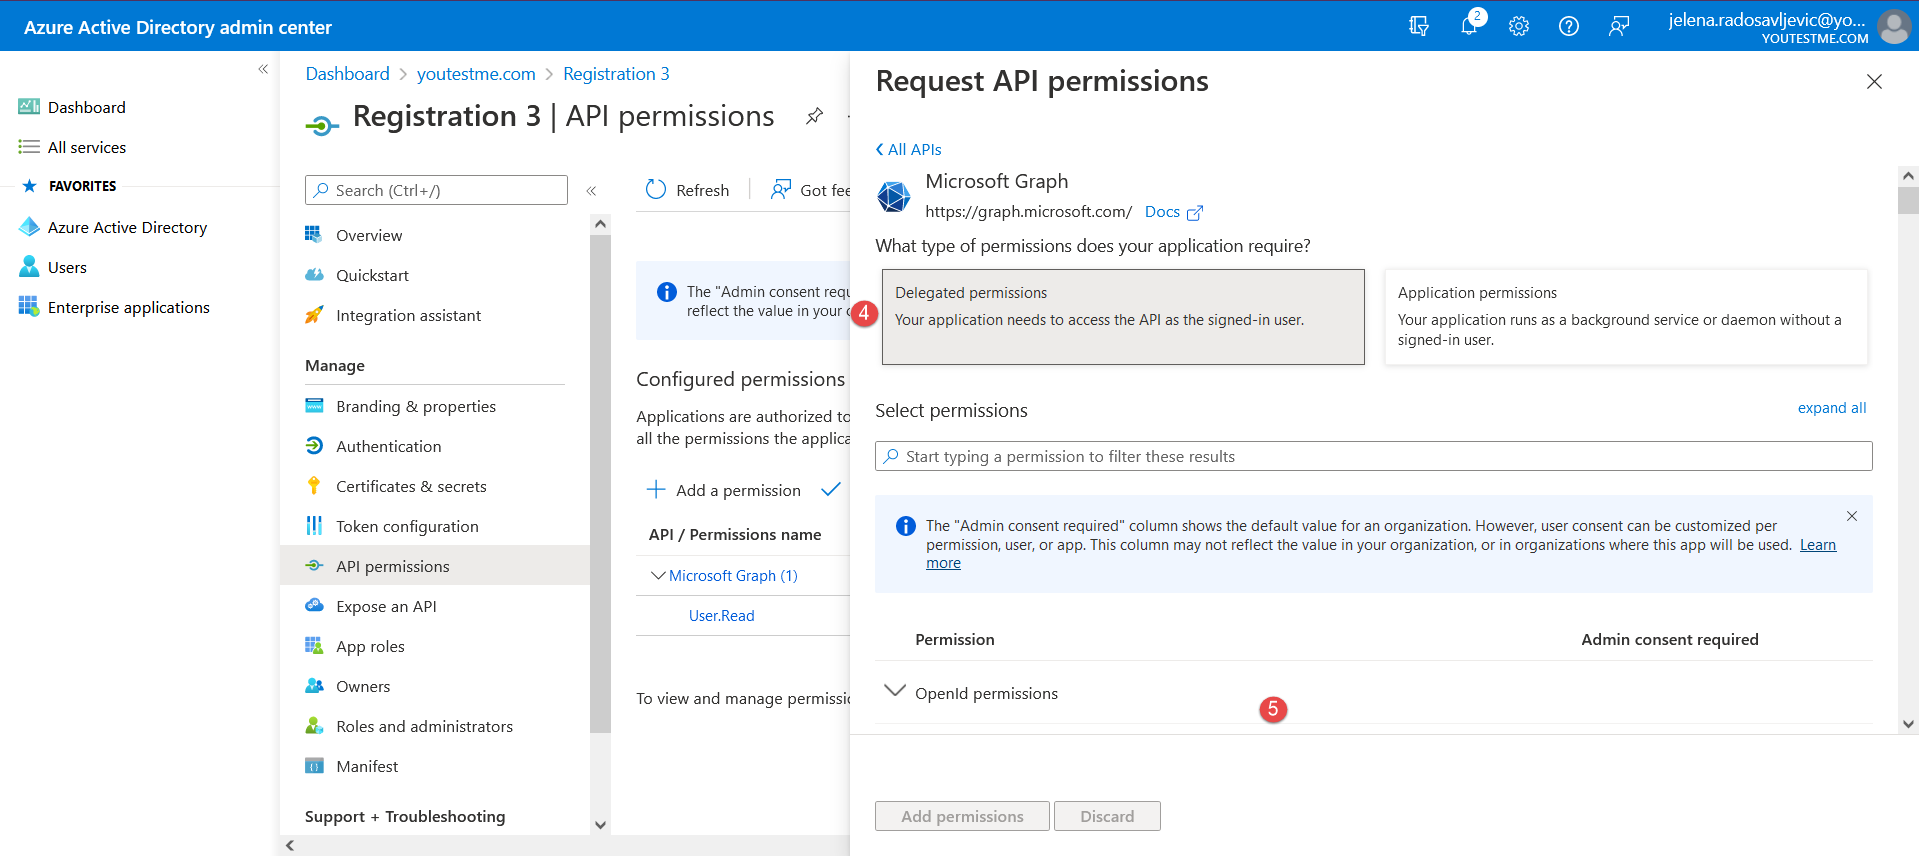The width and height of the screenshot is (1919, 856).
Task: Open the feedback icon in header
Action: pos(1618,26)
